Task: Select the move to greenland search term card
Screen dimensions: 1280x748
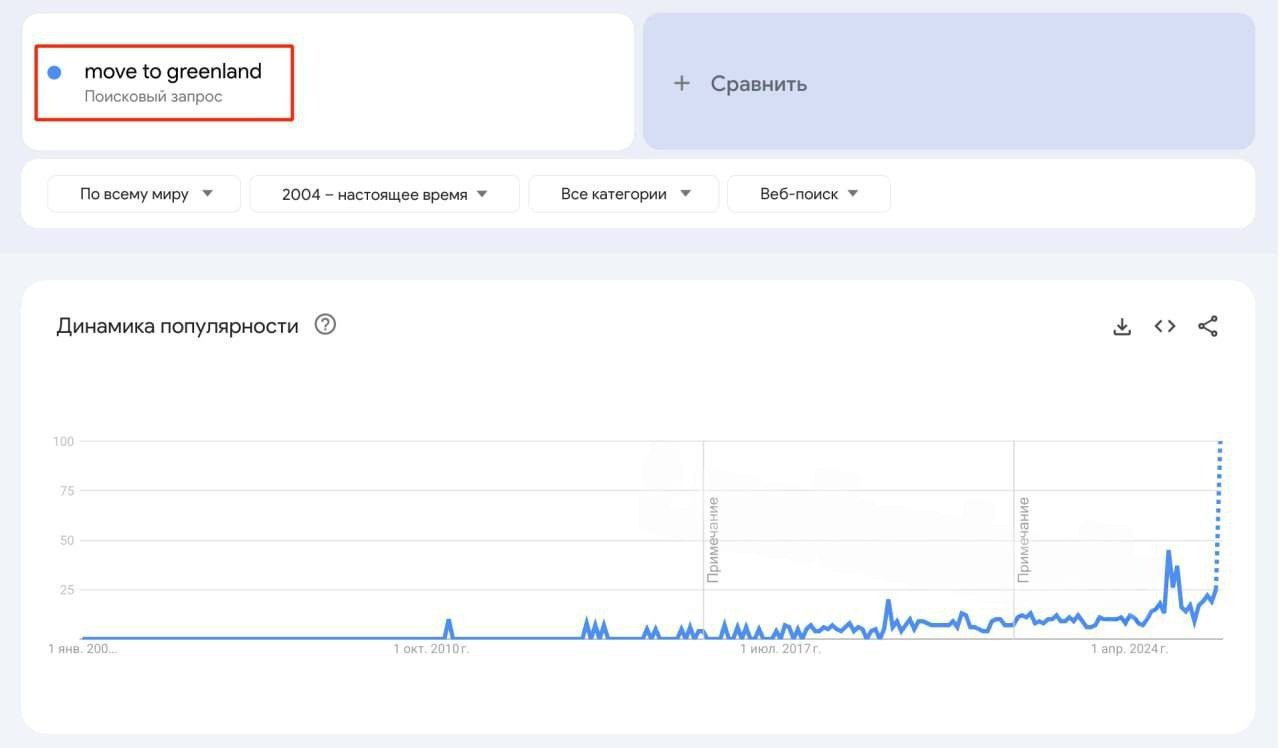Action: coord(163,82)
